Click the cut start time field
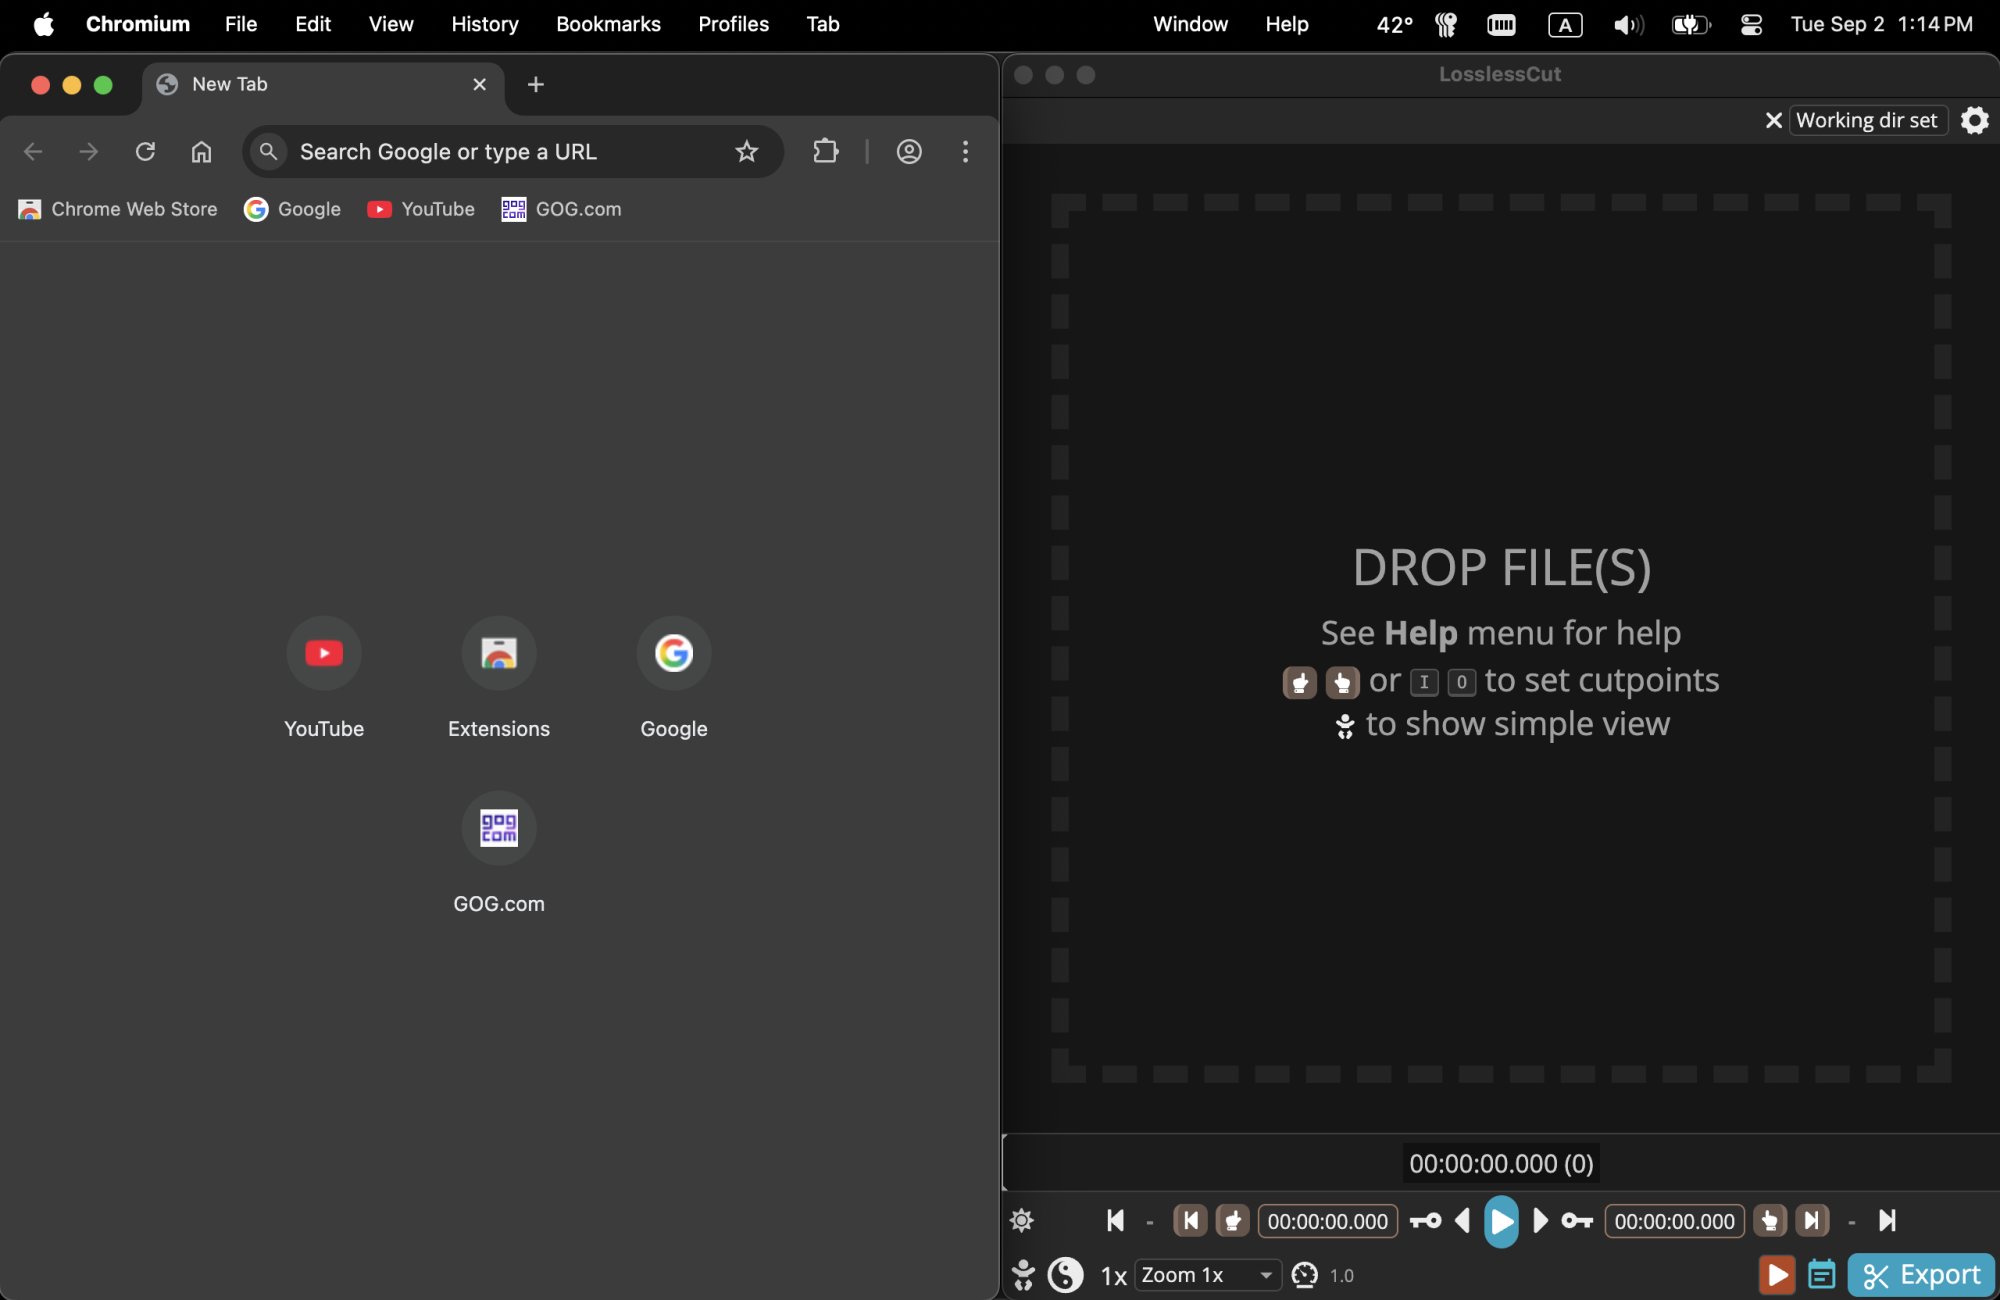2000x1300 pixels. click(x=1327, y=1221)
